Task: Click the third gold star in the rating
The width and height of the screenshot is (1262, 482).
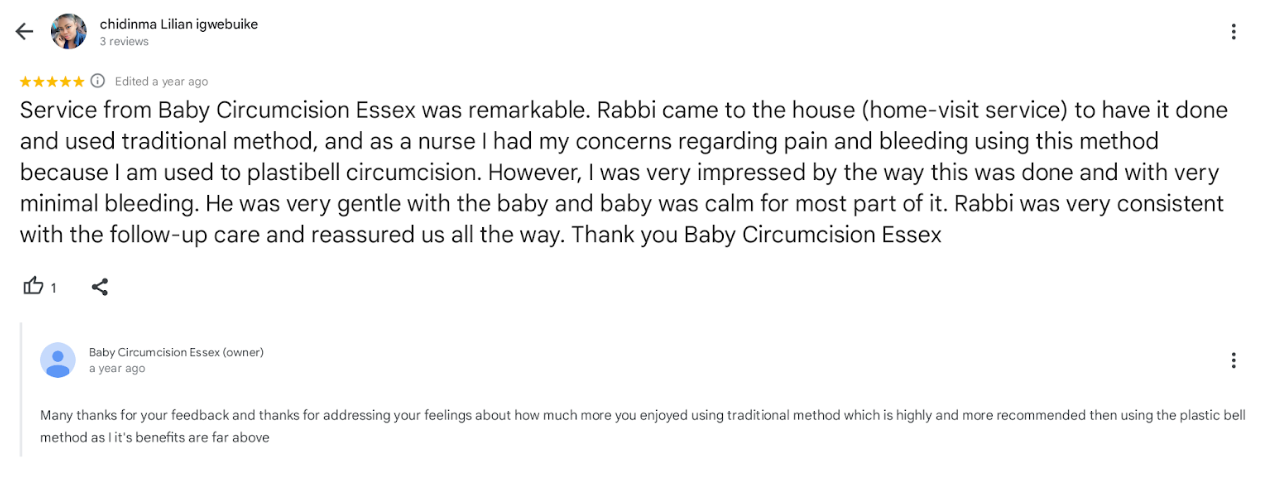Action: pos(52,81)
